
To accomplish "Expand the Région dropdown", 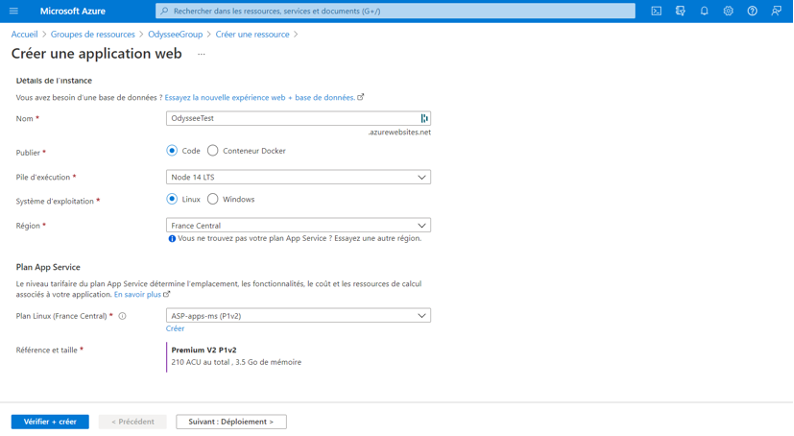I will [x=298, y=225].
